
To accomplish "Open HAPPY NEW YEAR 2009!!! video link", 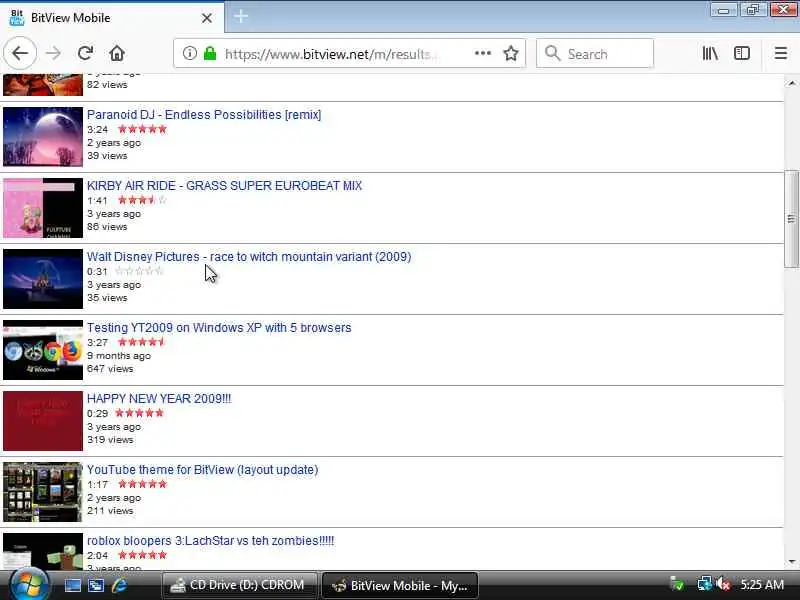I will [159, 398].
